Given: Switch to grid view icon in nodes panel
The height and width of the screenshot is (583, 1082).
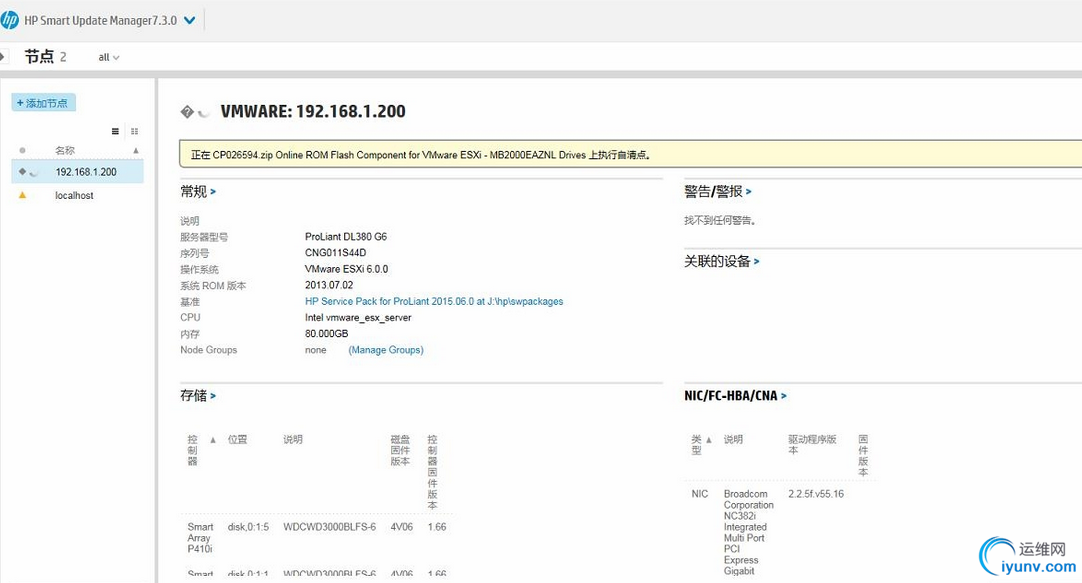Looking at the screenshot, I should (135, 131).
